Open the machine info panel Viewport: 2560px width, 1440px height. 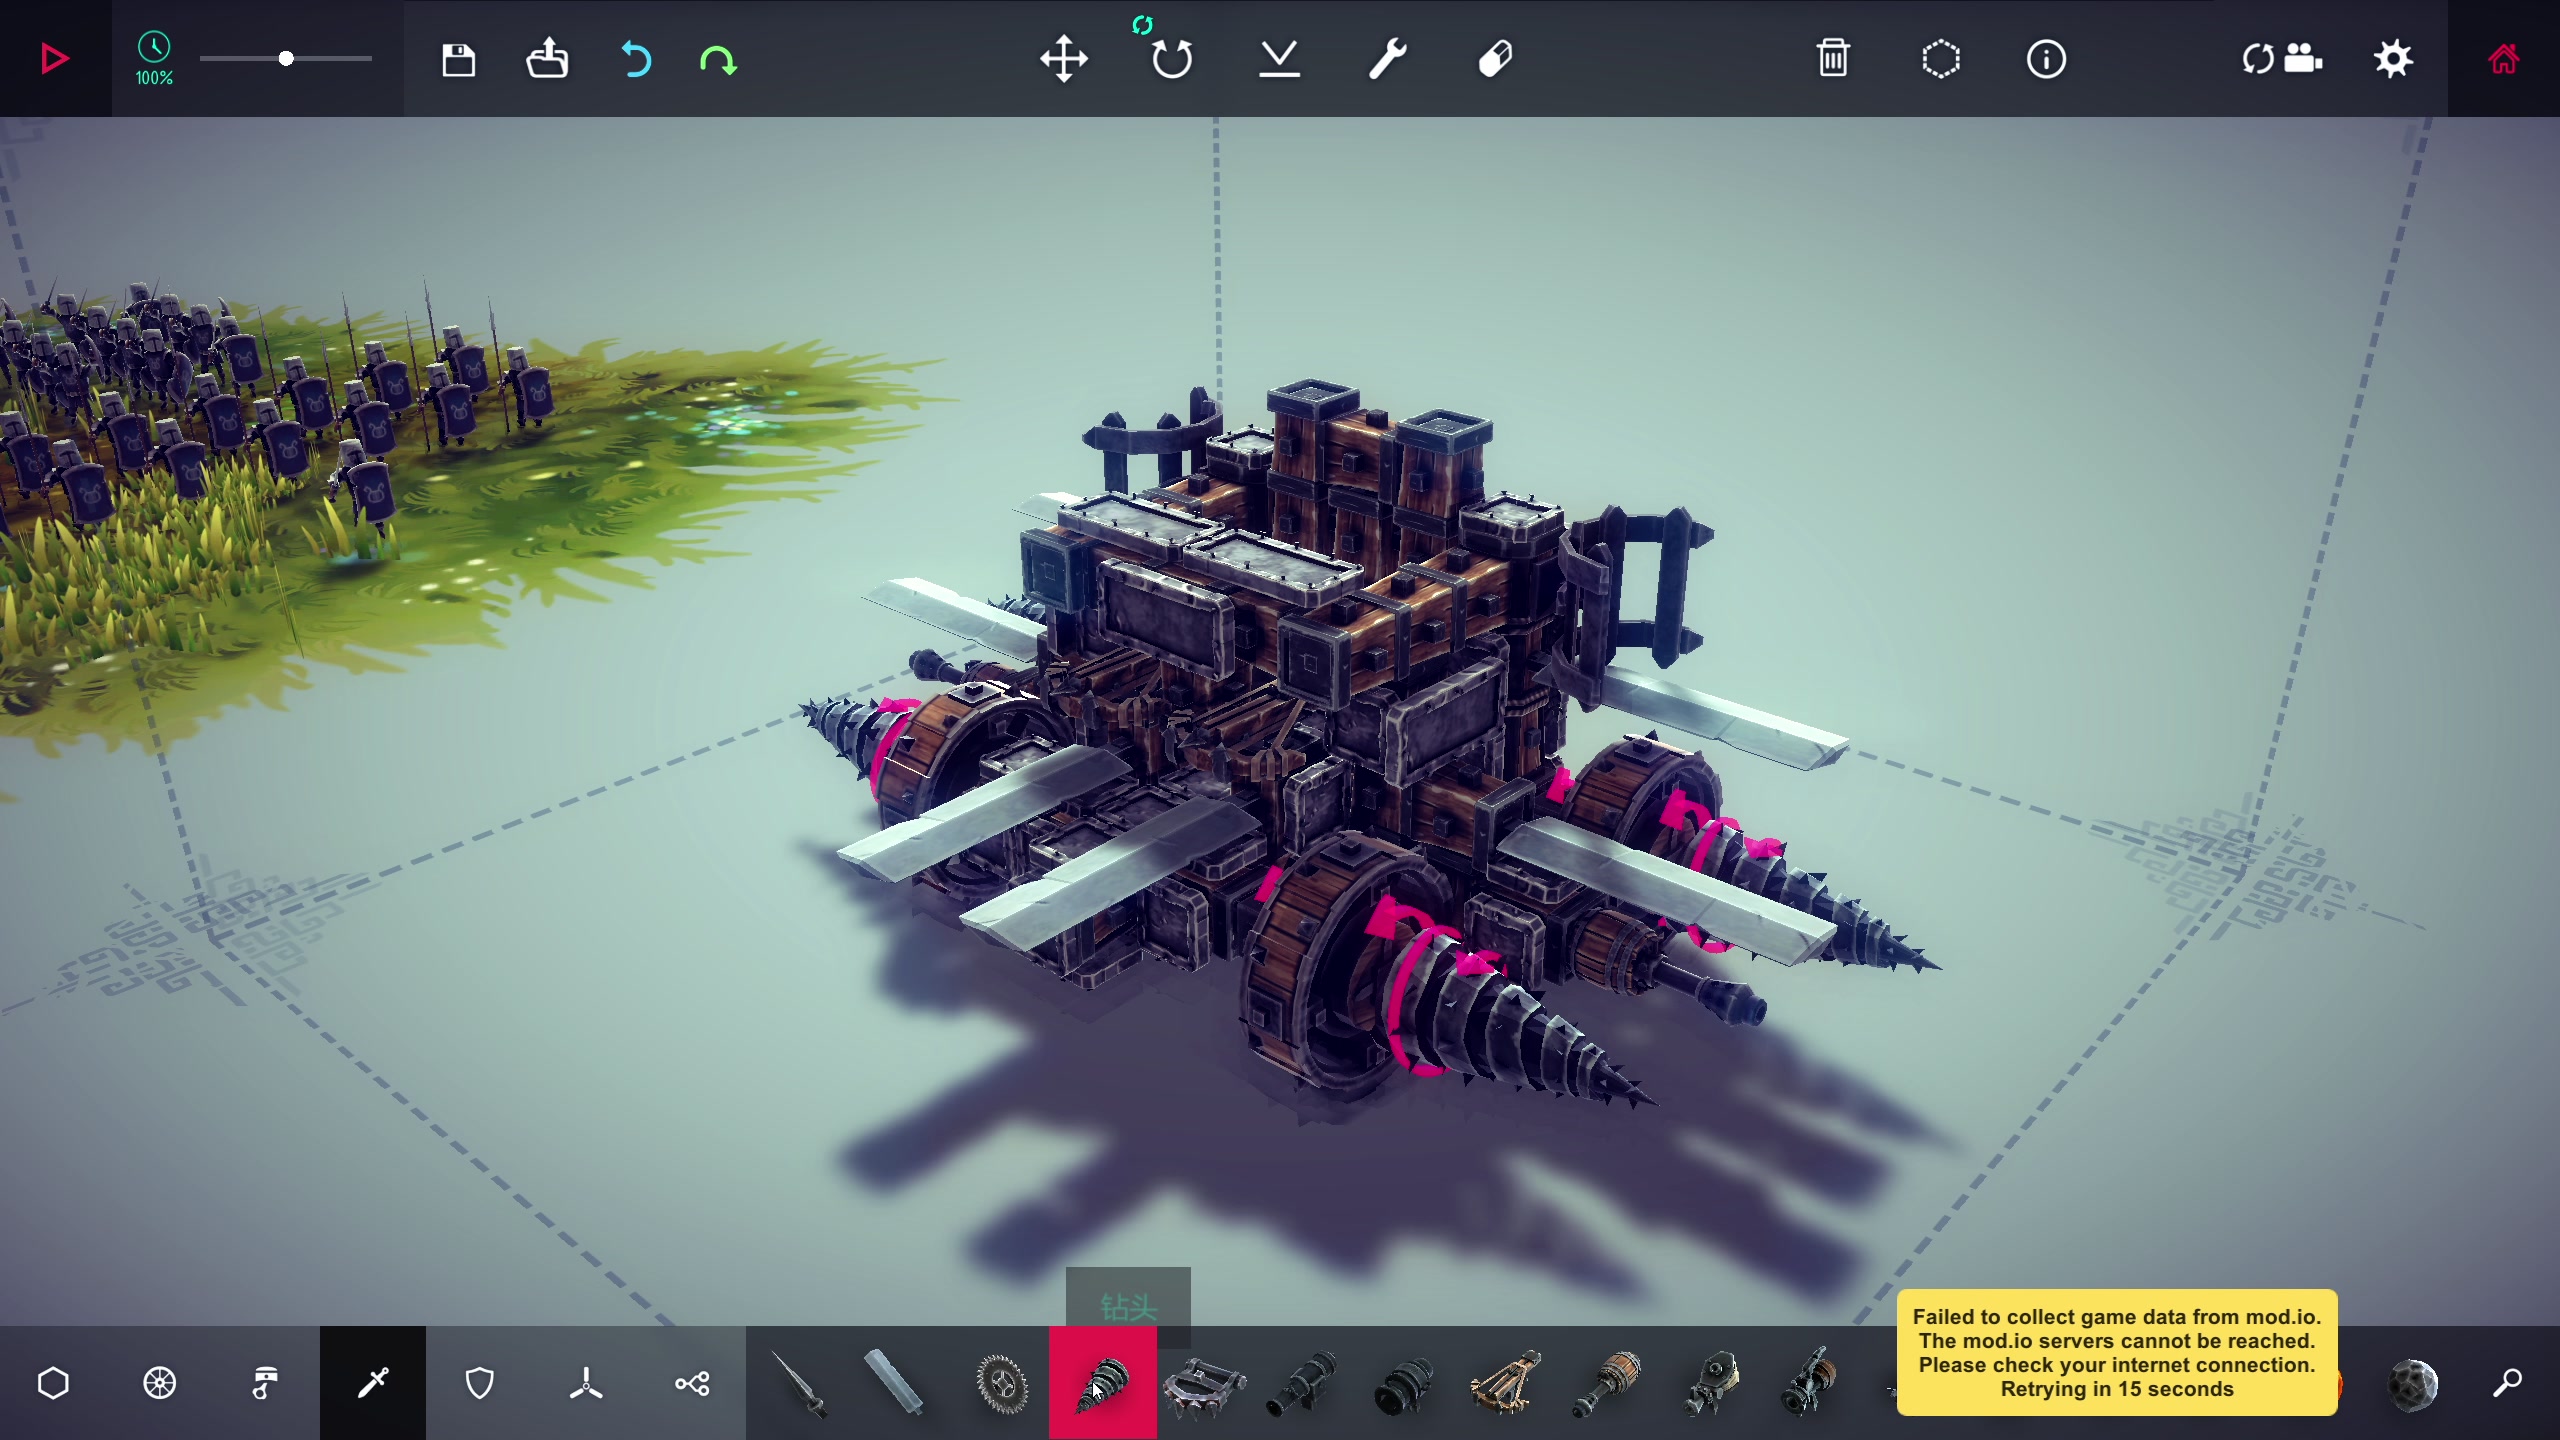tap(2046, 59)
